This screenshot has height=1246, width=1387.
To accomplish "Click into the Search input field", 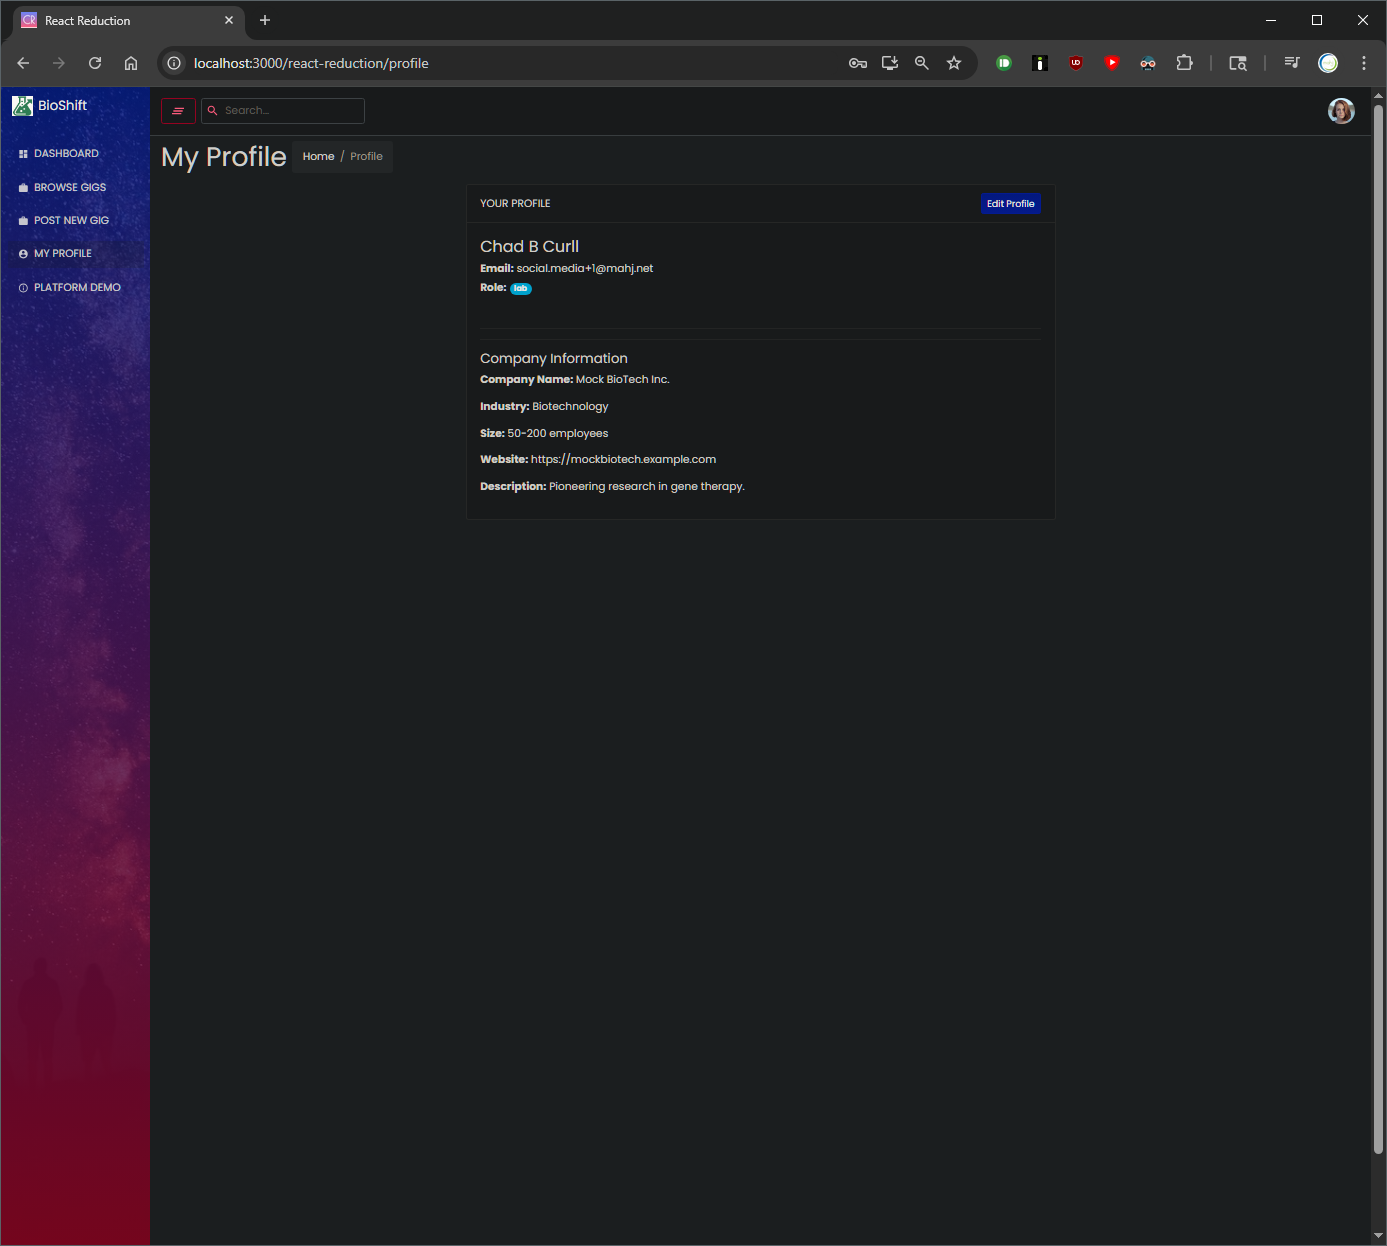I will 290,111.
